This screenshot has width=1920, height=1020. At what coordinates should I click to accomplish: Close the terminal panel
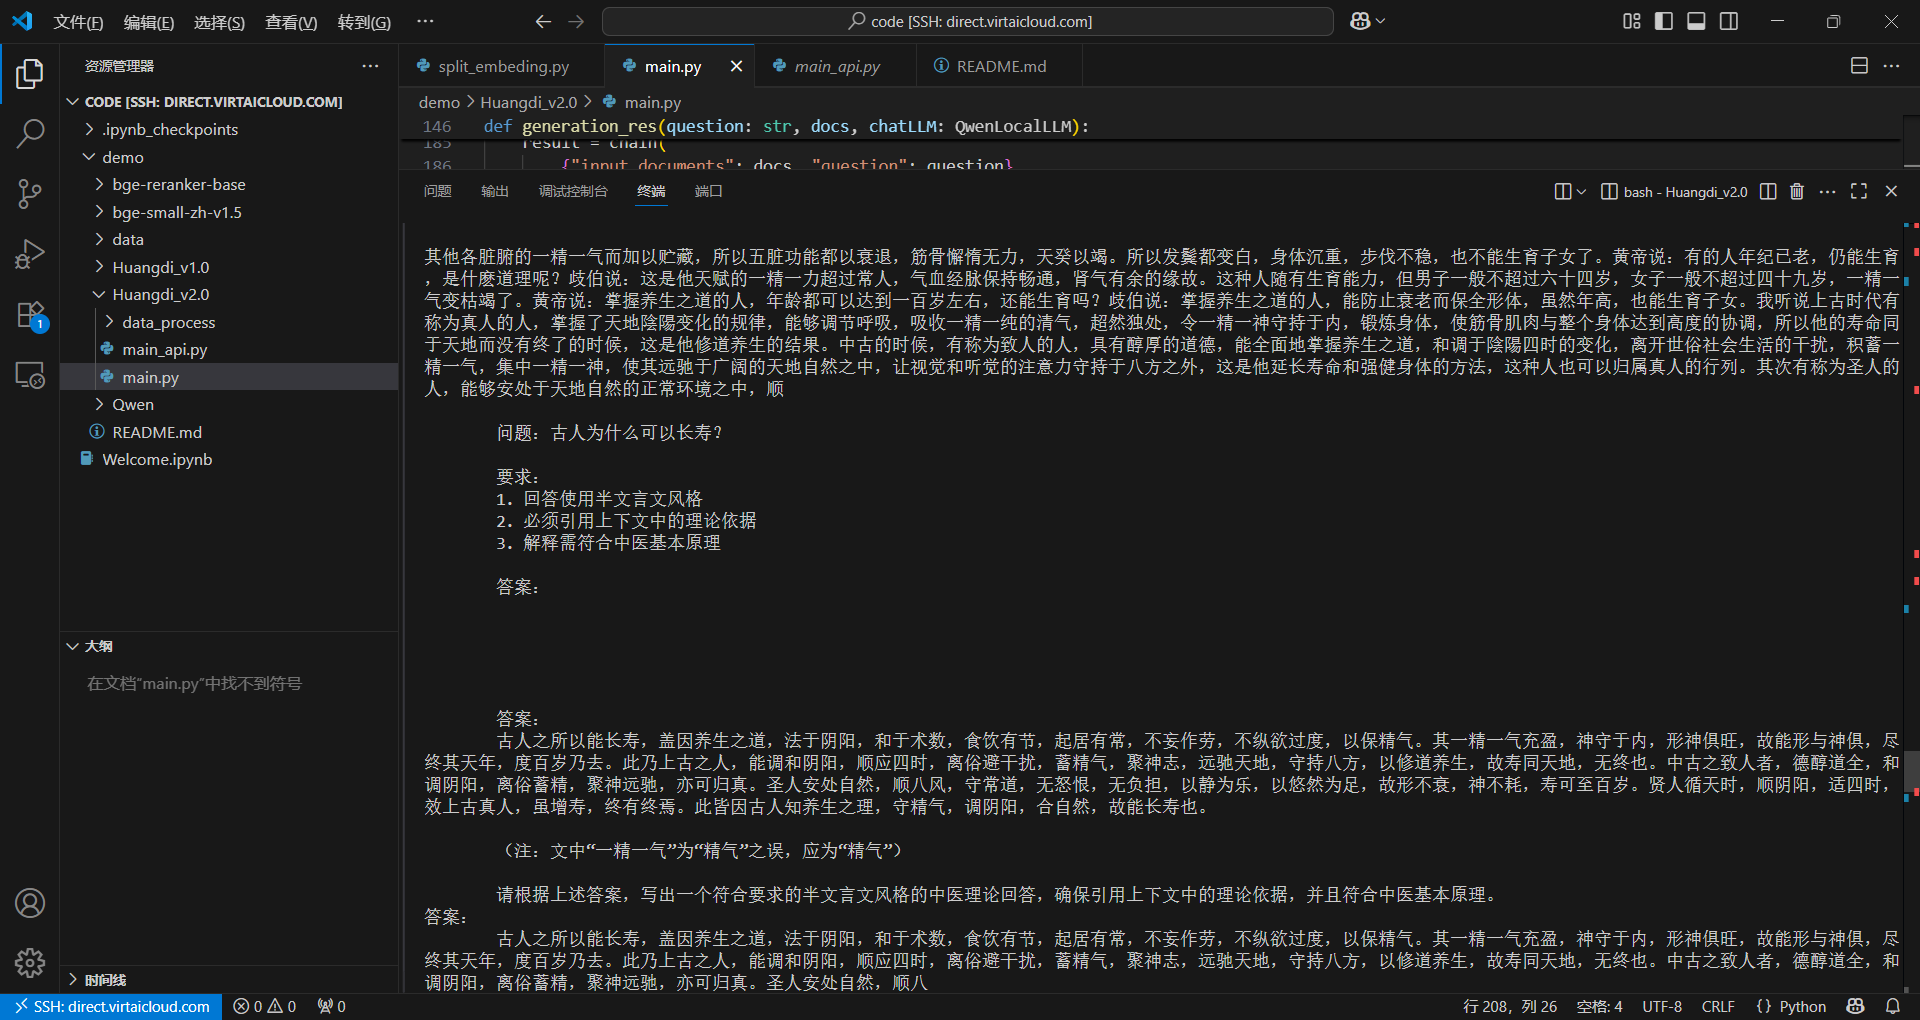[x=1891, y=191]
